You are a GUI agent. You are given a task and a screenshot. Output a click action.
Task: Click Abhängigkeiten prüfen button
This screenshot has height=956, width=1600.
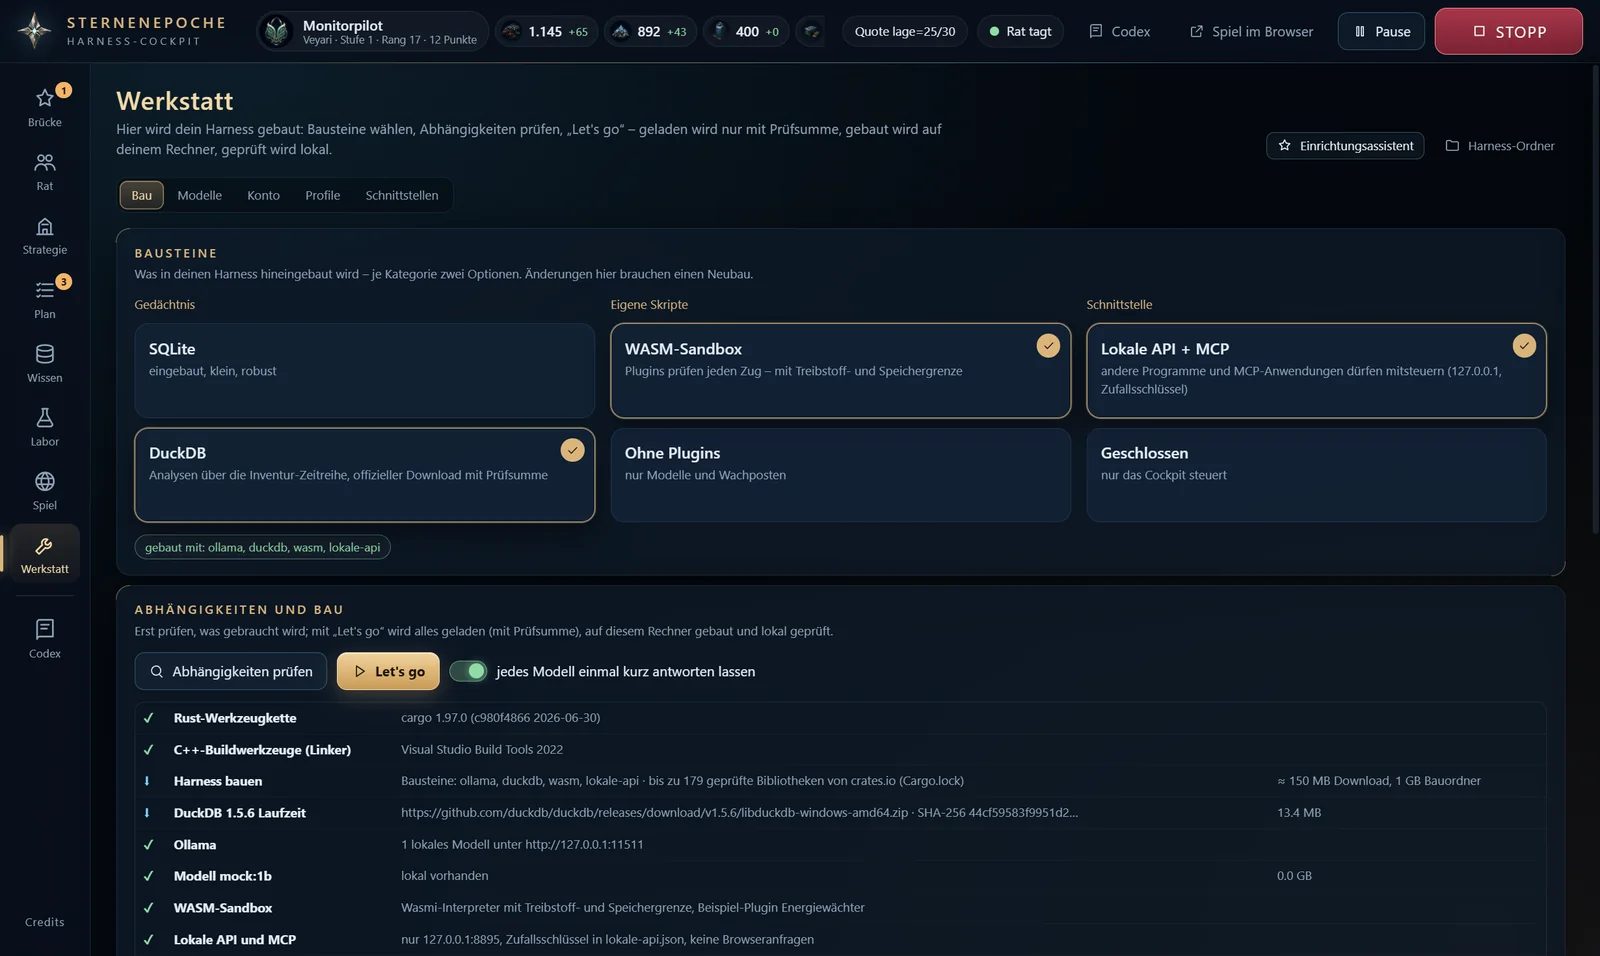(x=231, y=671)
